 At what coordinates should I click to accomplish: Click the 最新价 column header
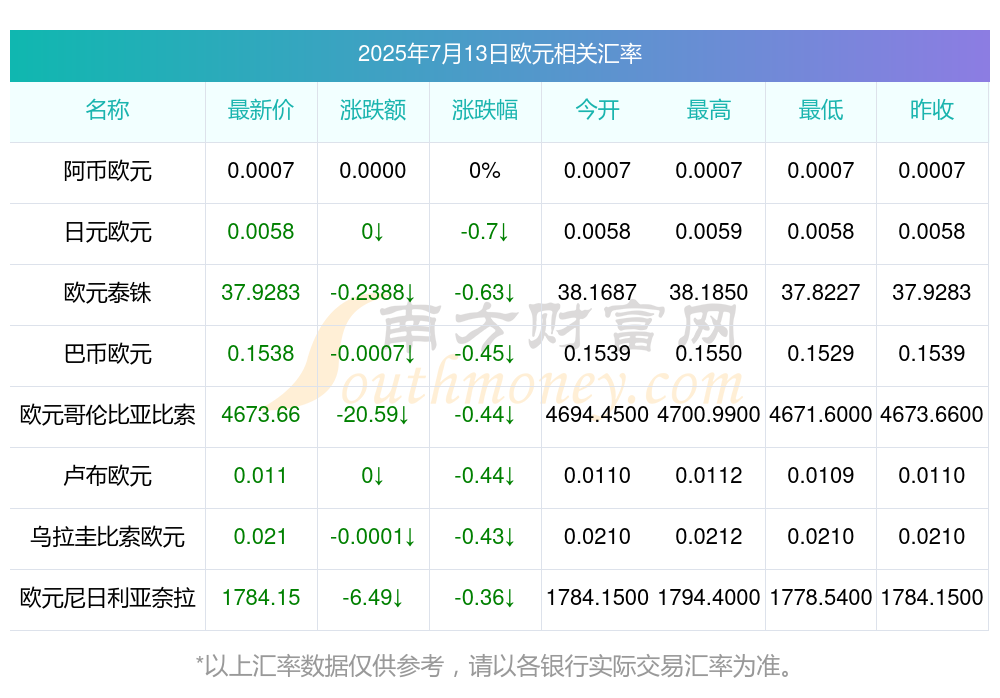(261, 110)
